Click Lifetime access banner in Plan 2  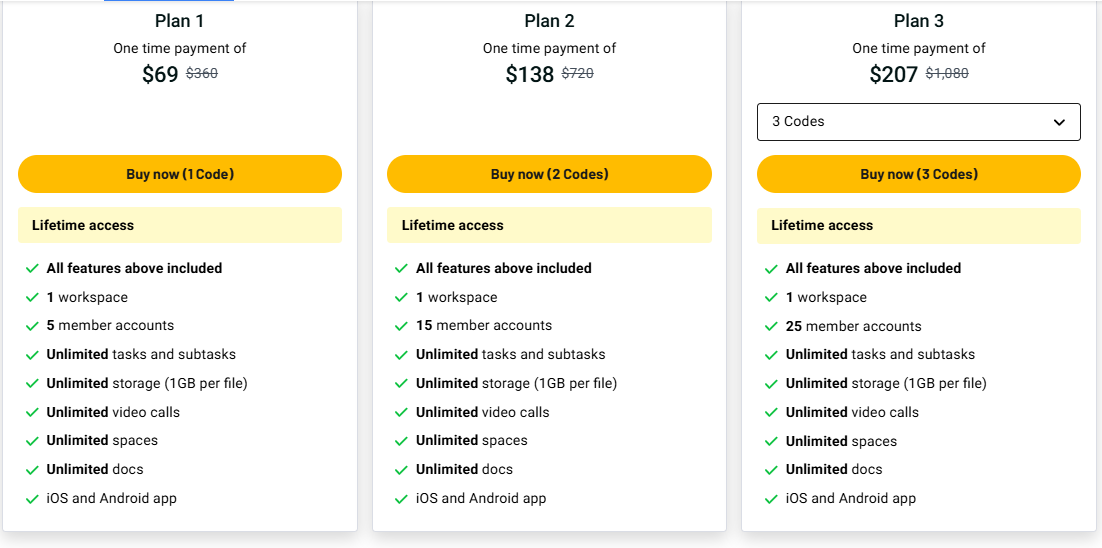[x=549, y=225]
